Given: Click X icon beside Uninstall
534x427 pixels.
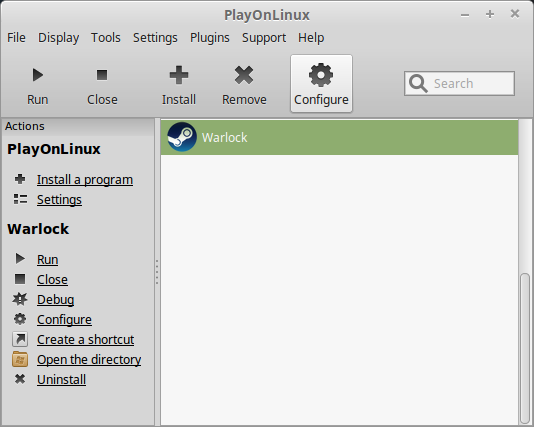Looking at the screenshot, I should tap(20, 379).
